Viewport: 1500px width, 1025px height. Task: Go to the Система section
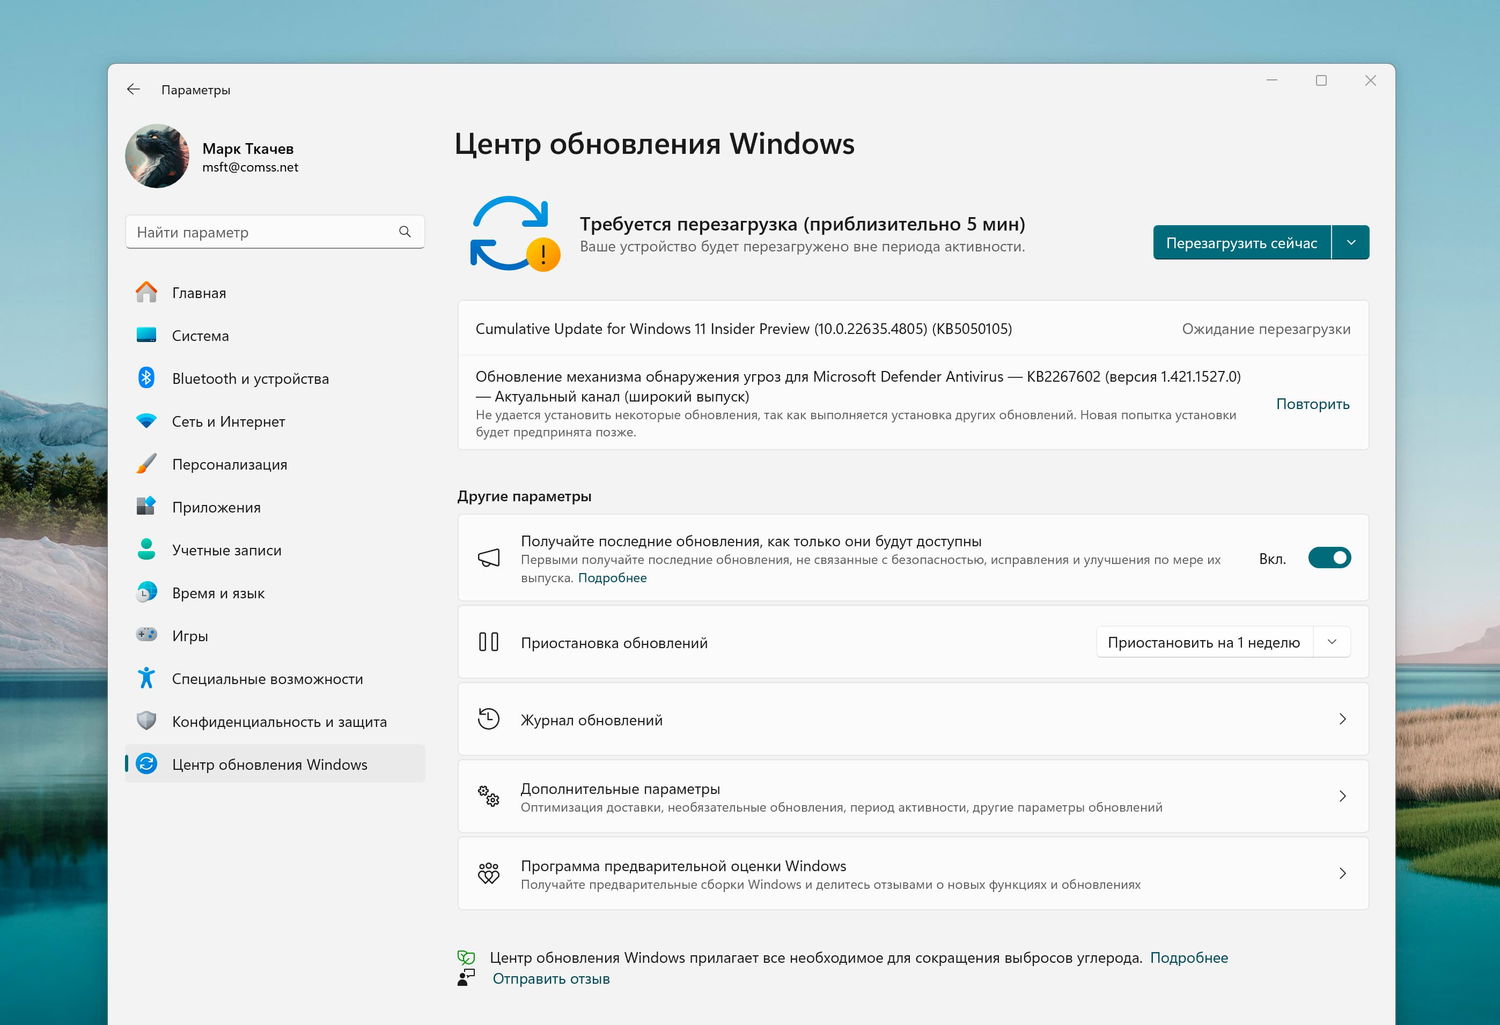[x=275, y=335]
